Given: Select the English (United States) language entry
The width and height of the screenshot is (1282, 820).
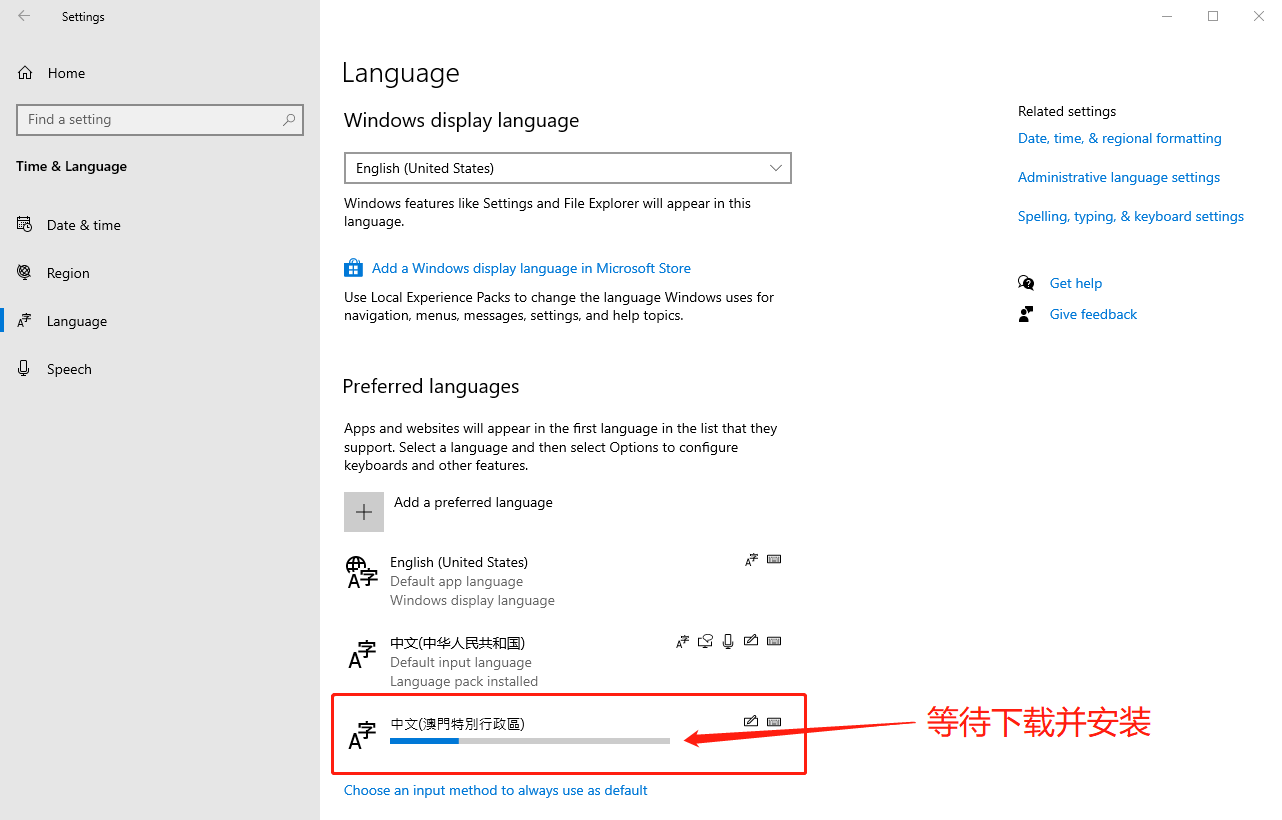Looking at the screenshot, I should coord(567,581).
